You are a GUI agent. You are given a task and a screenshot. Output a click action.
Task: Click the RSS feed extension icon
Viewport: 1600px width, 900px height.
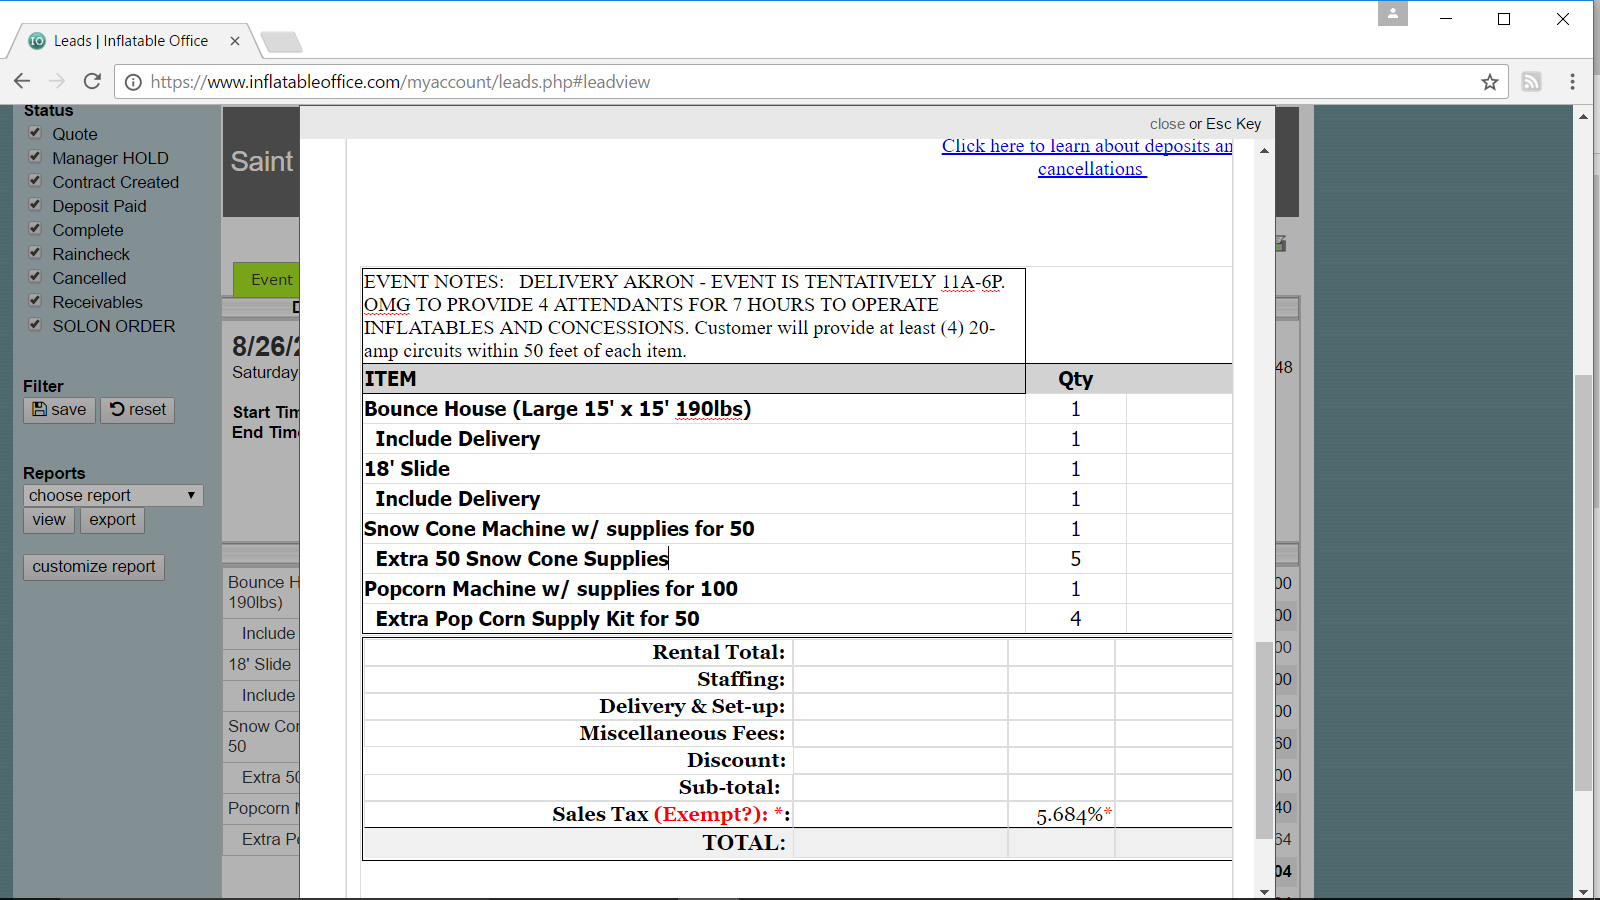1531,82
